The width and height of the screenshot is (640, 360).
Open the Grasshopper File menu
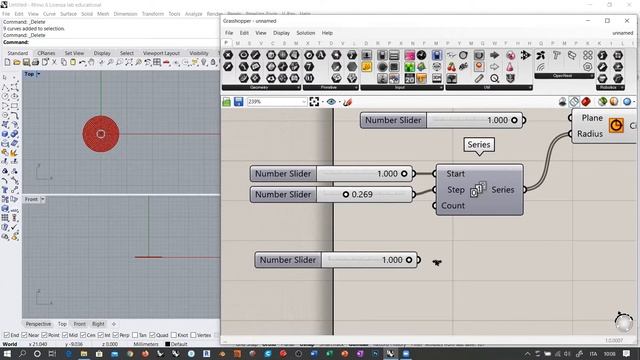click(x=229, y=33)
